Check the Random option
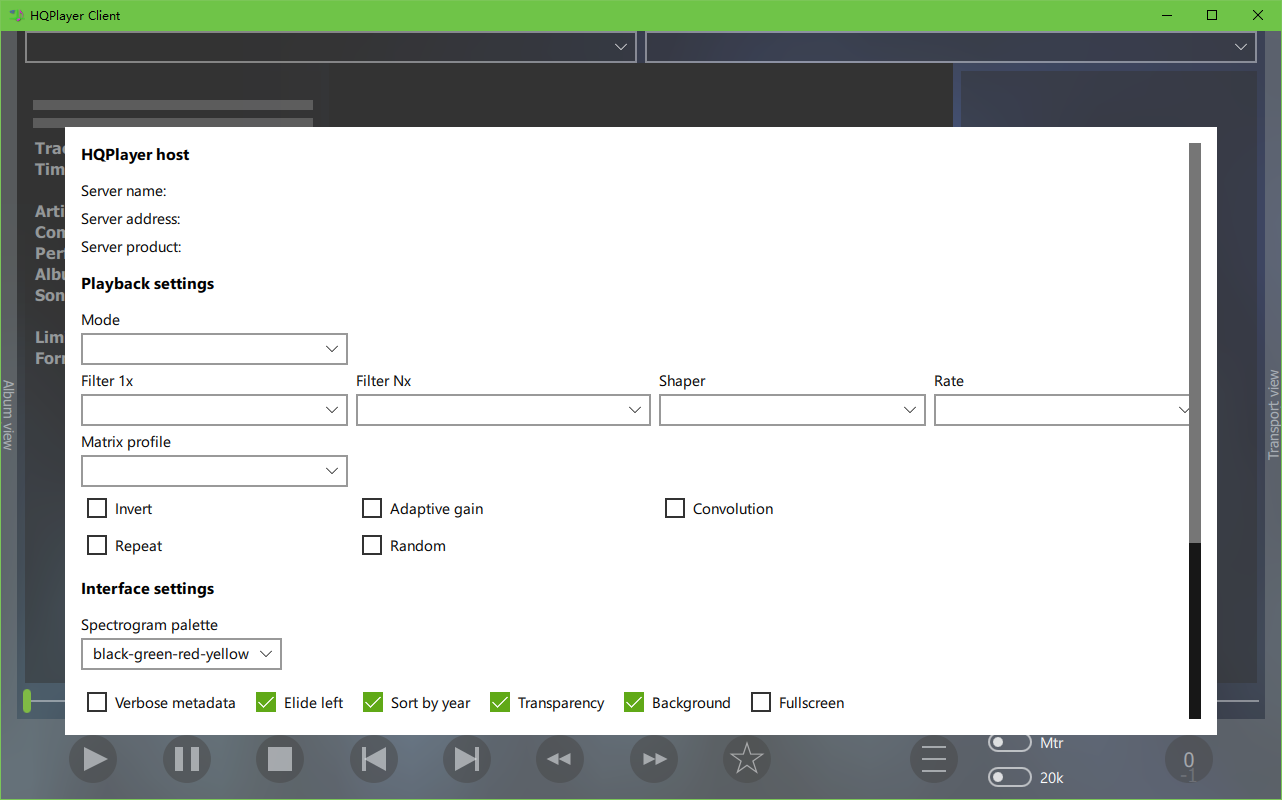1282x800 pixels. tap(372, 545)
